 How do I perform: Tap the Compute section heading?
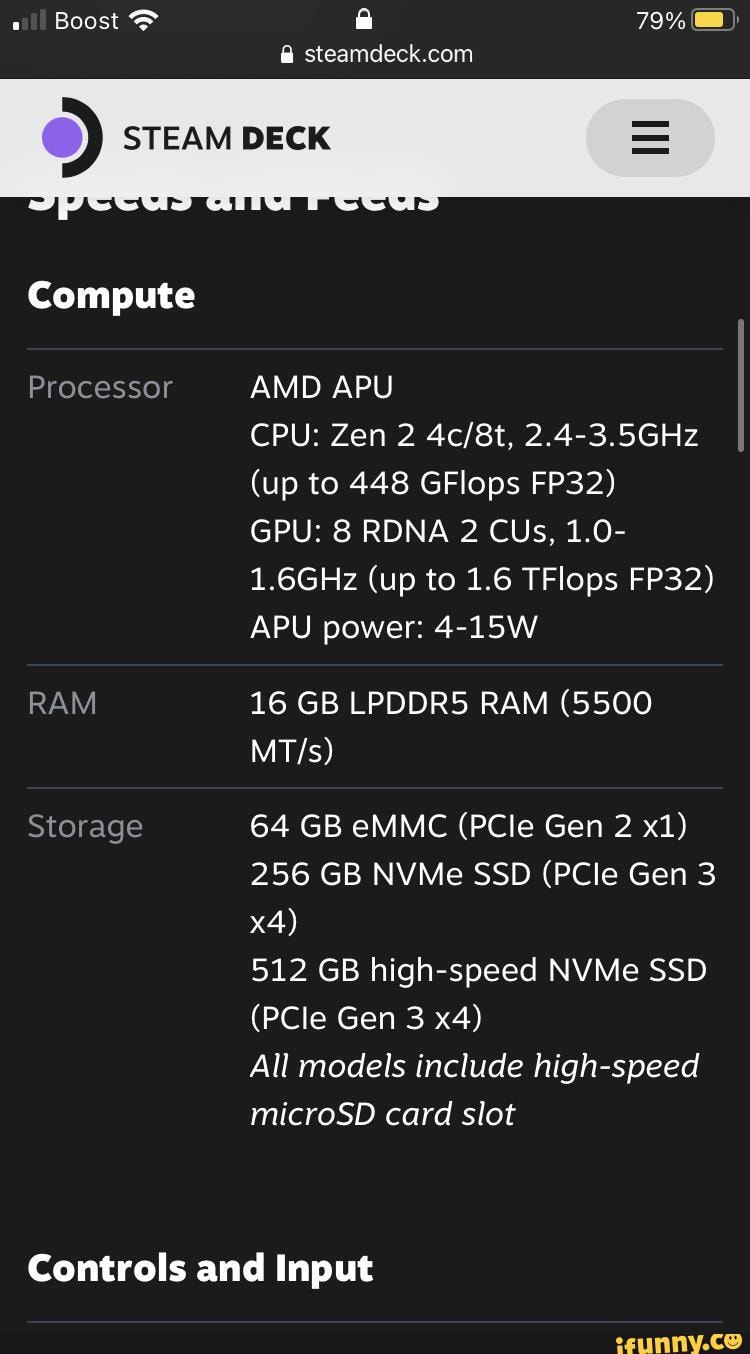(x=110, y=294)
